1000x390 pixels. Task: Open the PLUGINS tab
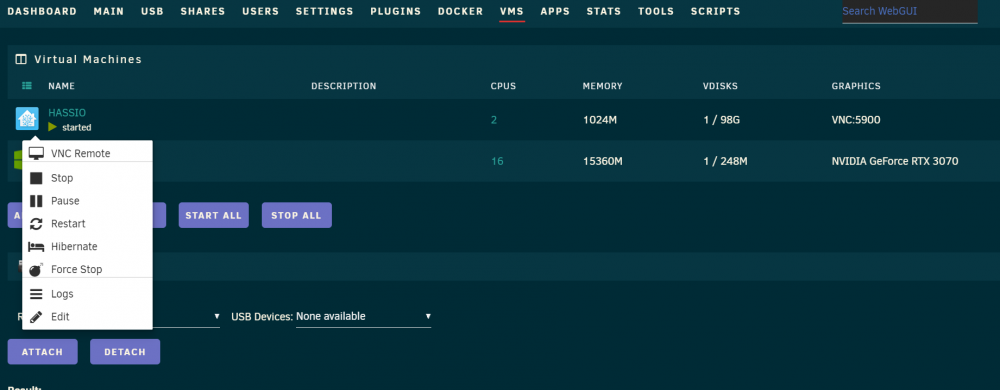(x=395, y=11)
